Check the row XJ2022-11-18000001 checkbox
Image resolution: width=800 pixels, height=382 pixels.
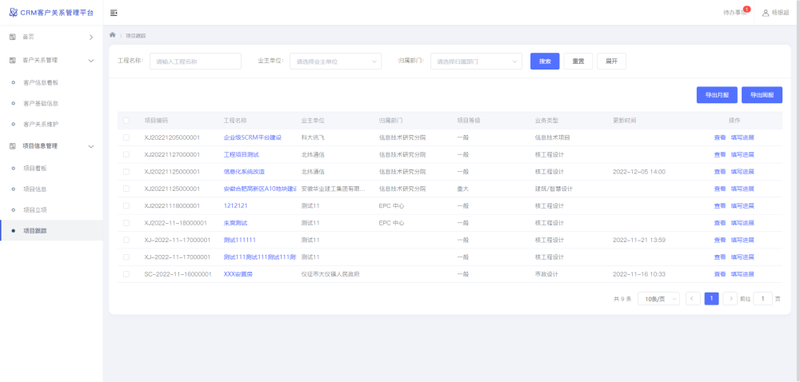click(126, 223)
